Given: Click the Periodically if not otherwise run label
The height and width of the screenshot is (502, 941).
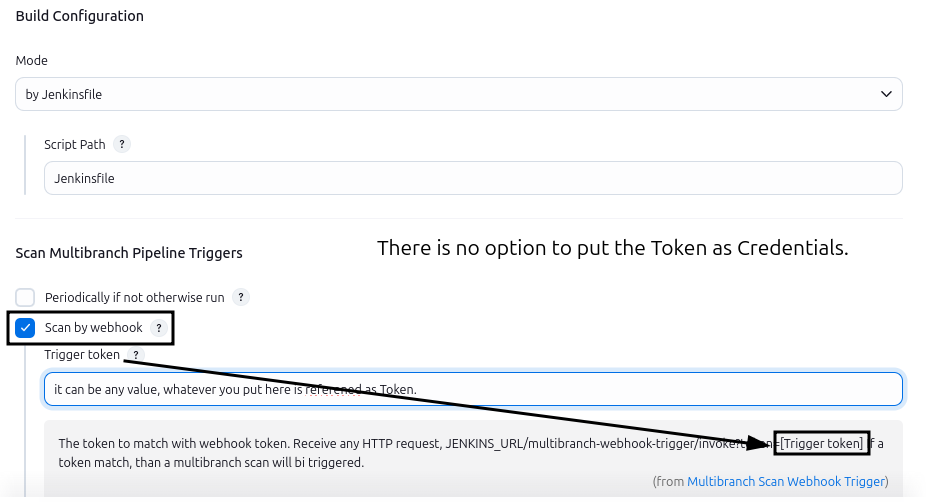Looking at the screenshot, I should [134, 298].
